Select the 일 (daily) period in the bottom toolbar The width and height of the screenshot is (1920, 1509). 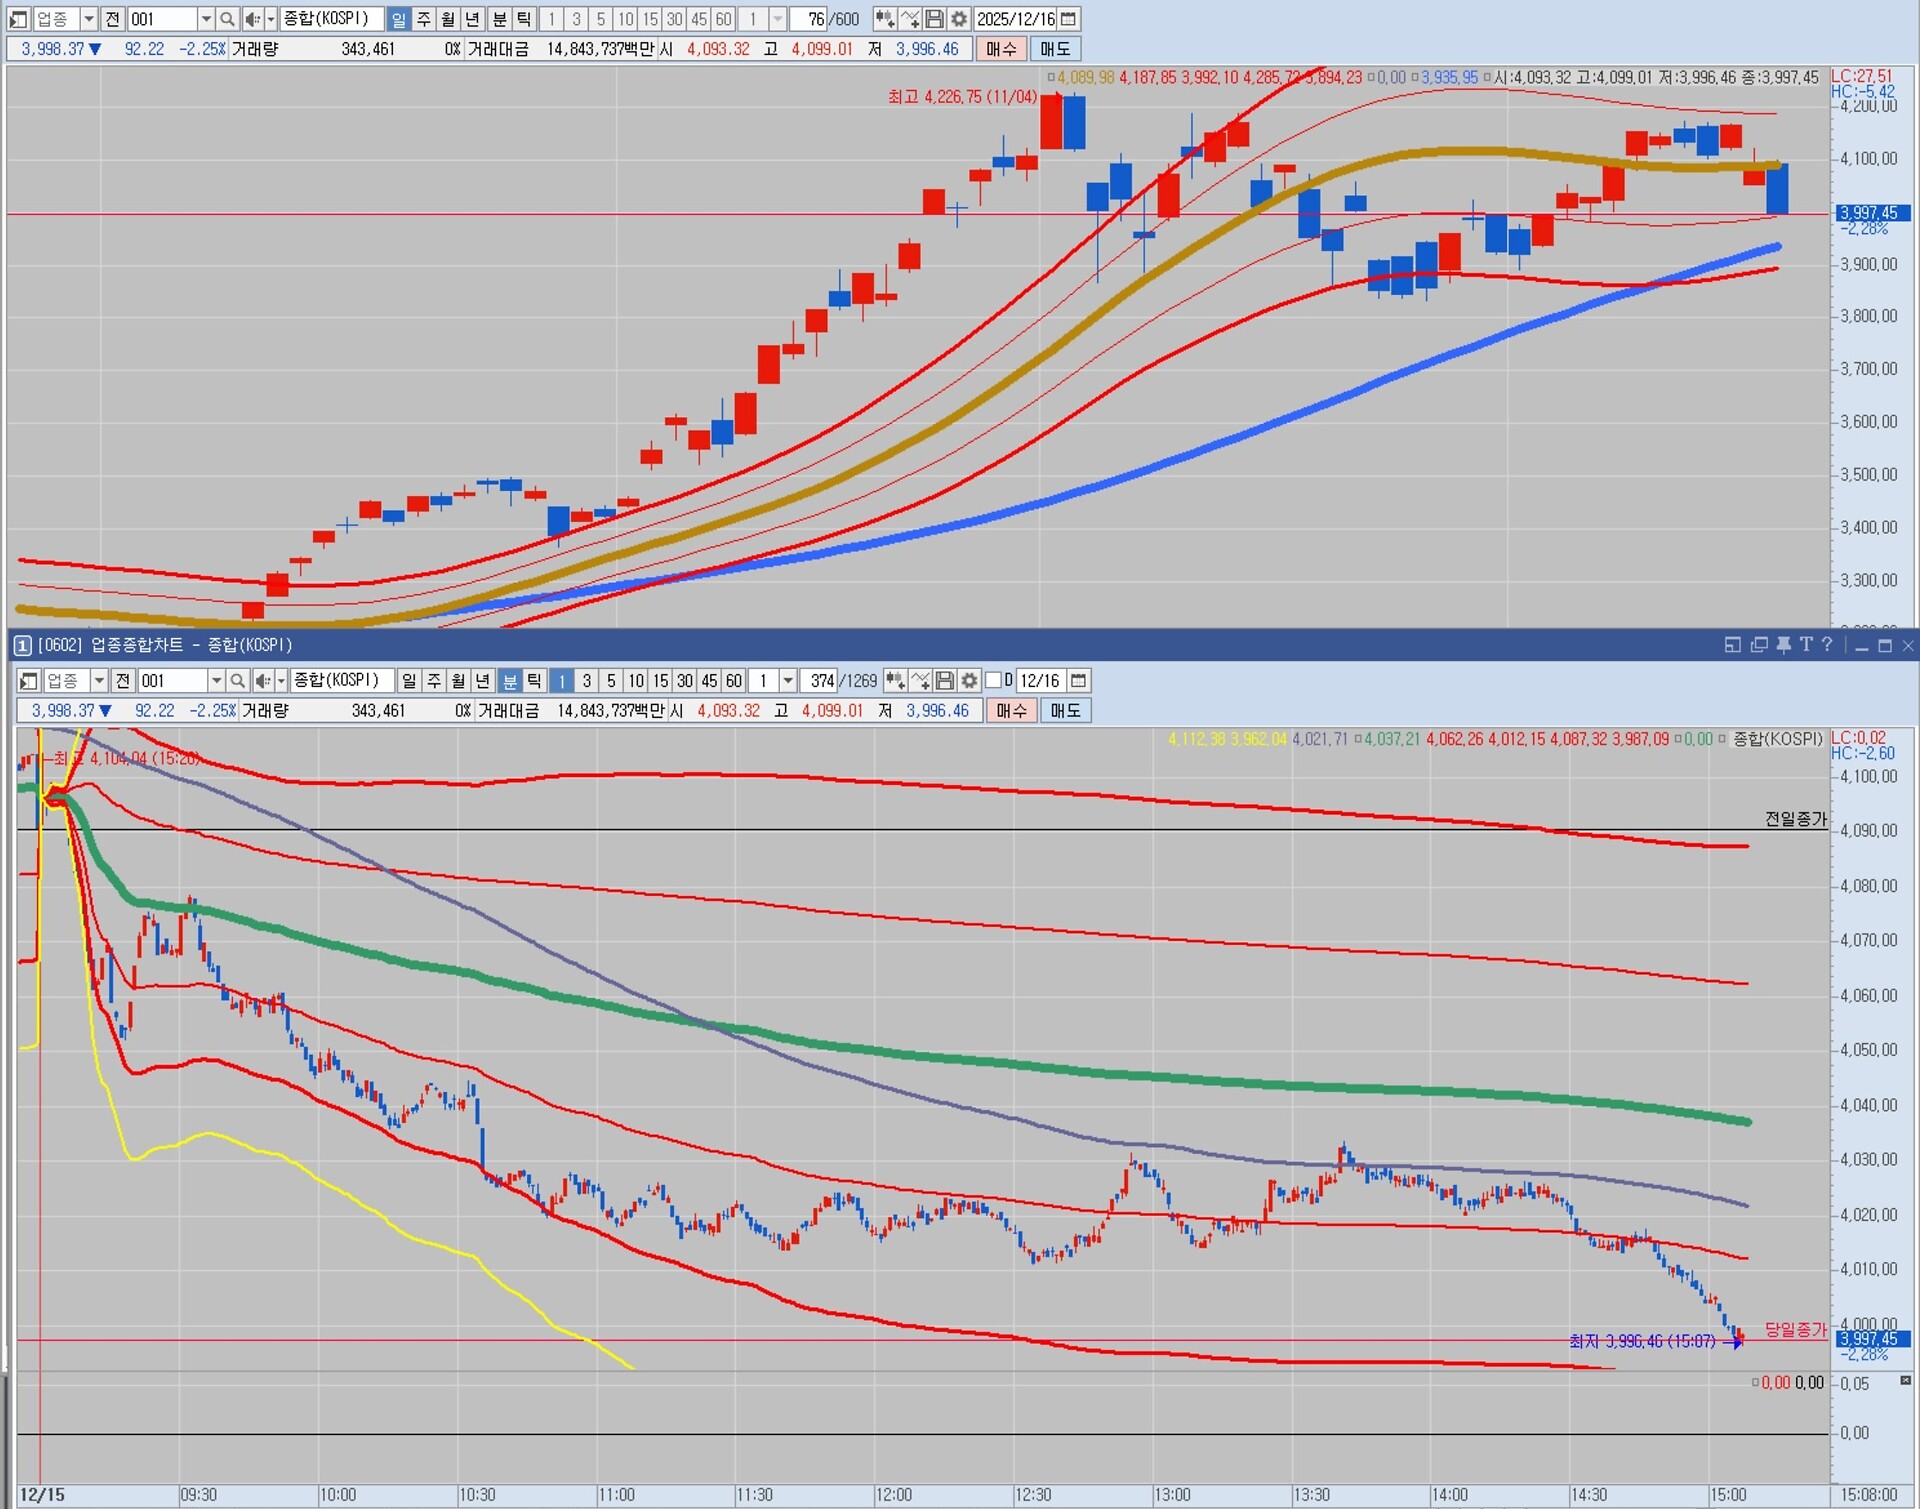point(409,681)
